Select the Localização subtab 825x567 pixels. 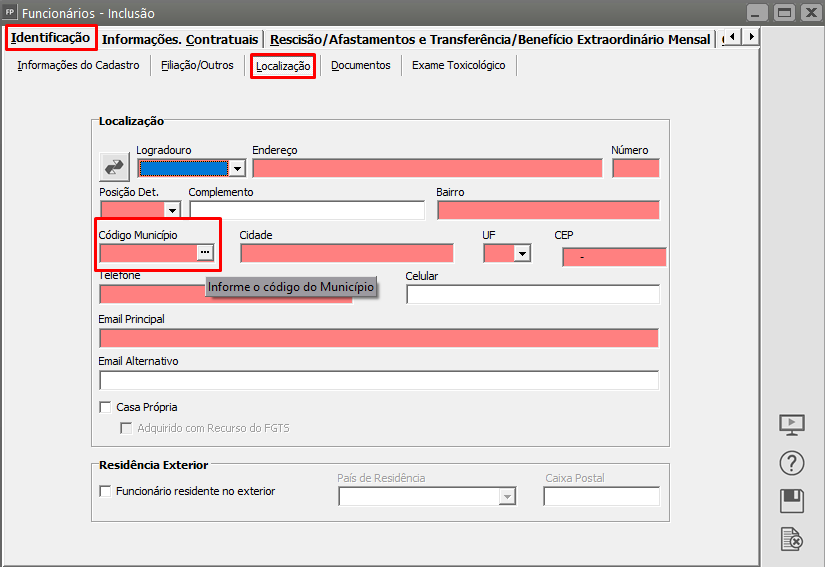[283, 66]
